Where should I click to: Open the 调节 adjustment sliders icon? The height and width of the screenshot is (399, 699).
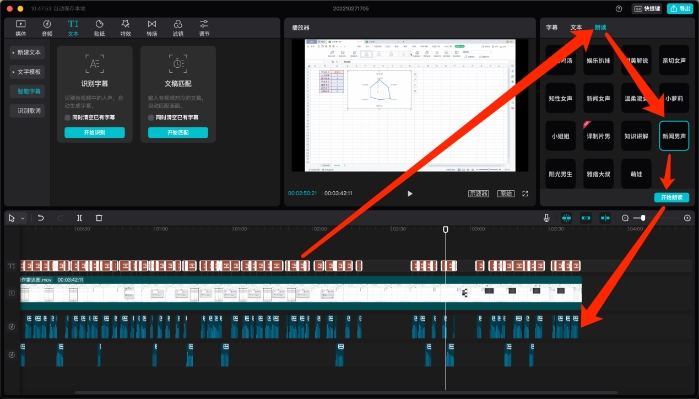(x=204, y=28)
